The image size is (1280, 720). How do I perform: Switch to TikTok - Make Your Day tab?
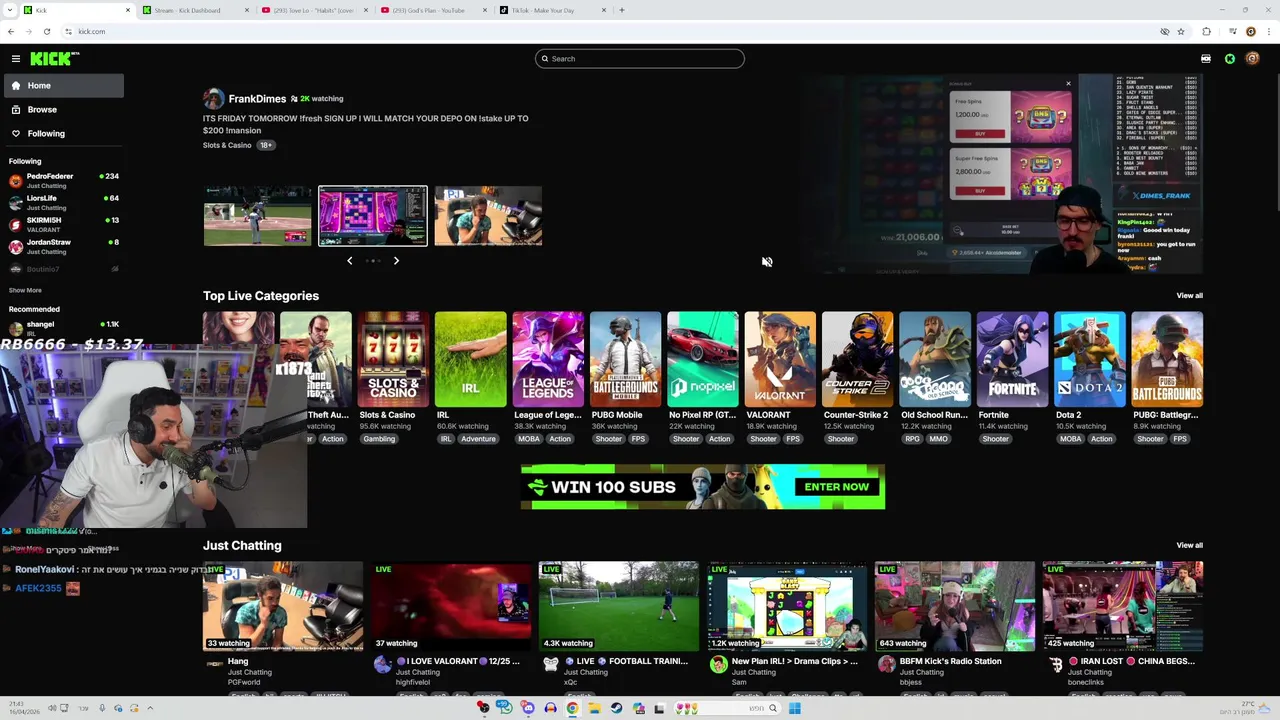tap(552, 10)
